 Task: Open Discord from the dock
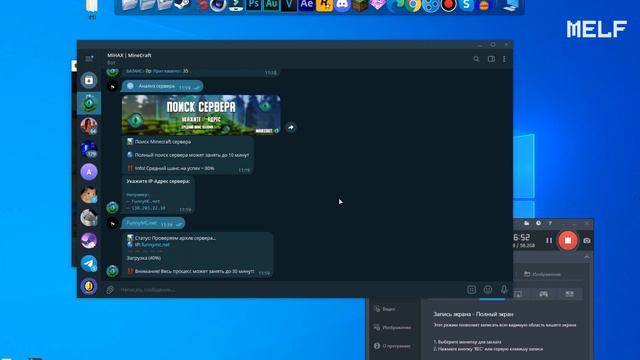(x=342, y=5)
